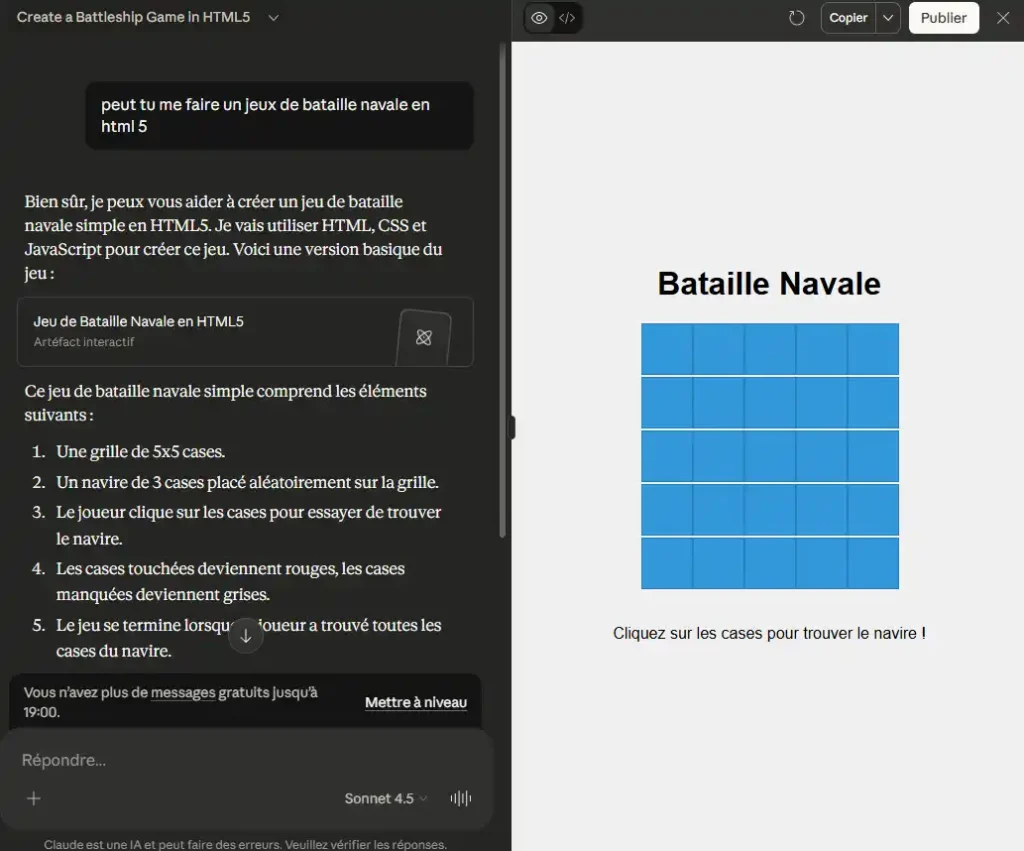
Task: Click the panel divider resize handle
Action: point(512,427)
